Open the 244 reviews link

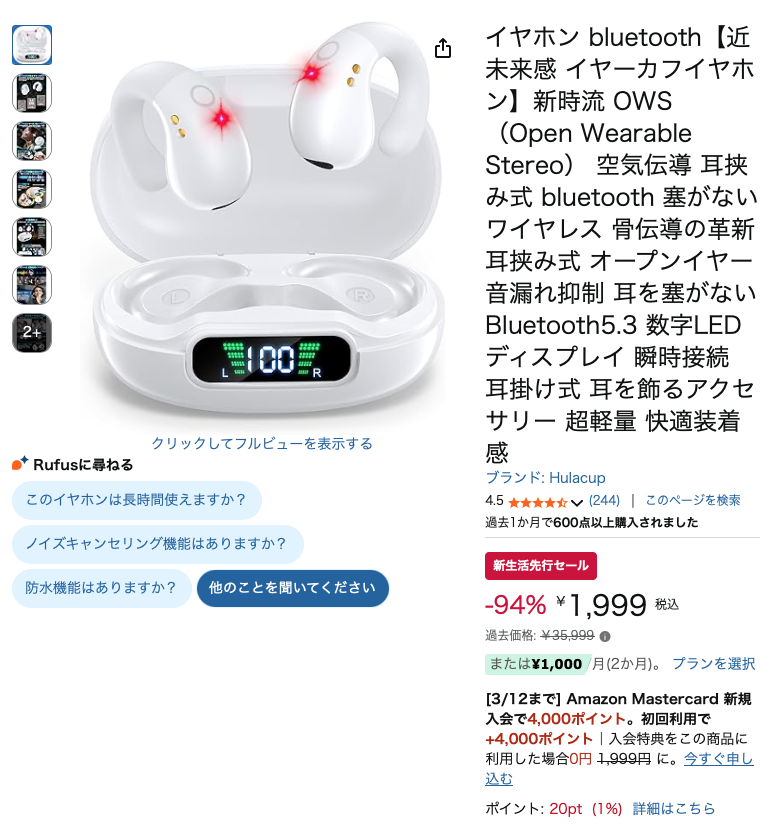tap(604, 500)
